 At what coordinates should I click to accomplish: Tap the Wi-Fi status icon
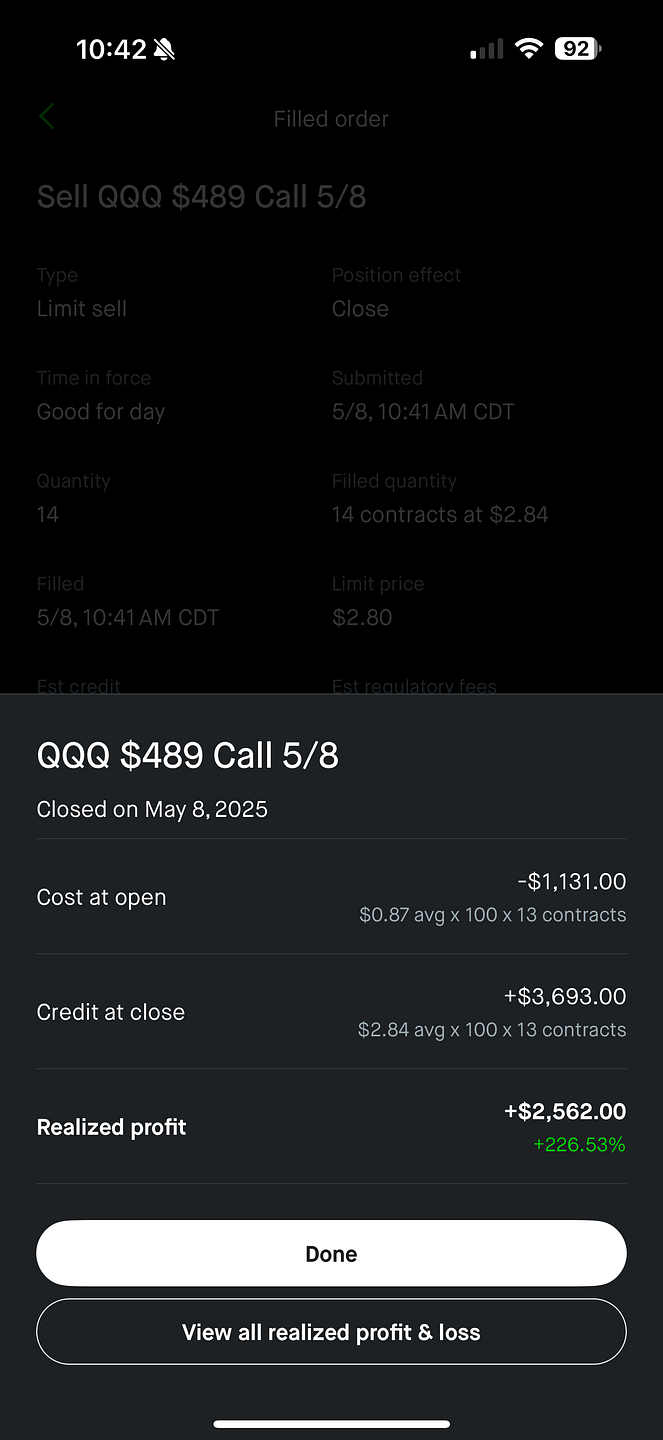pos(528,48)
